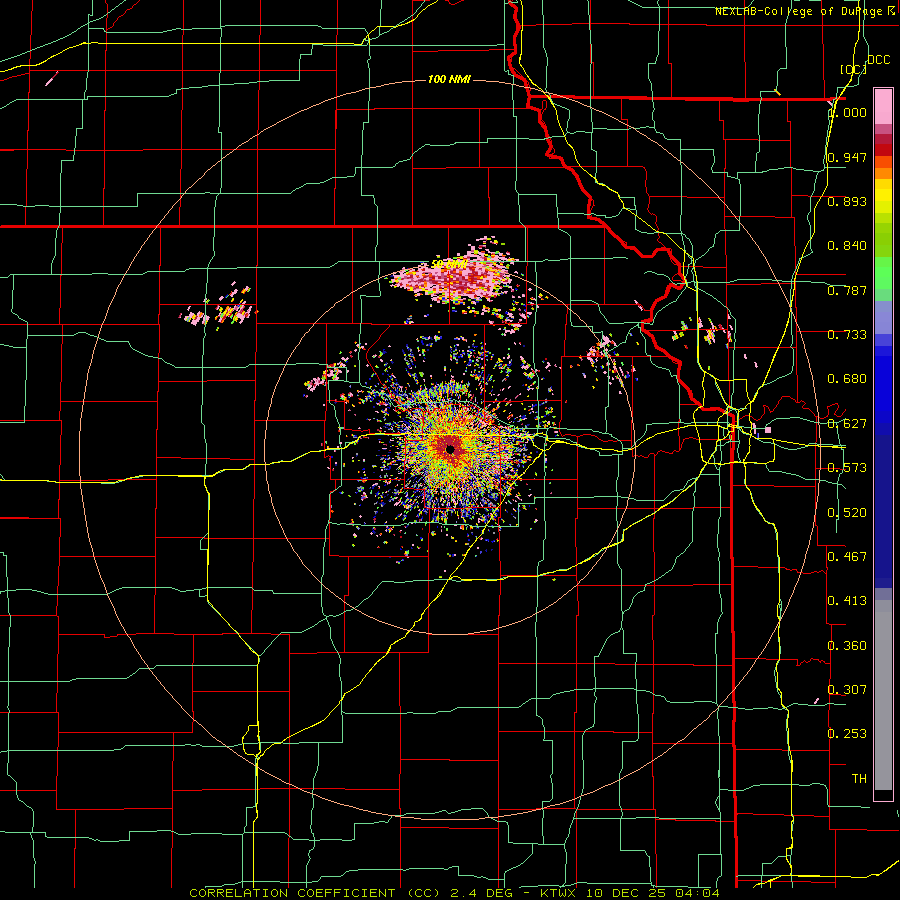Click the 0.307 value on the color scale
Image resolution: width=900 pixels, height=900 pixels.
click(847, 689)
